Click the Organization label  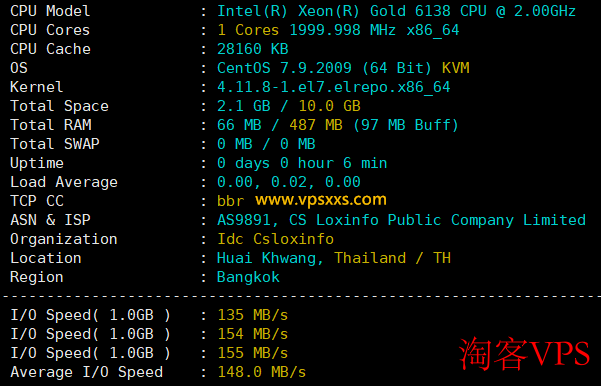tap(64, 239)
